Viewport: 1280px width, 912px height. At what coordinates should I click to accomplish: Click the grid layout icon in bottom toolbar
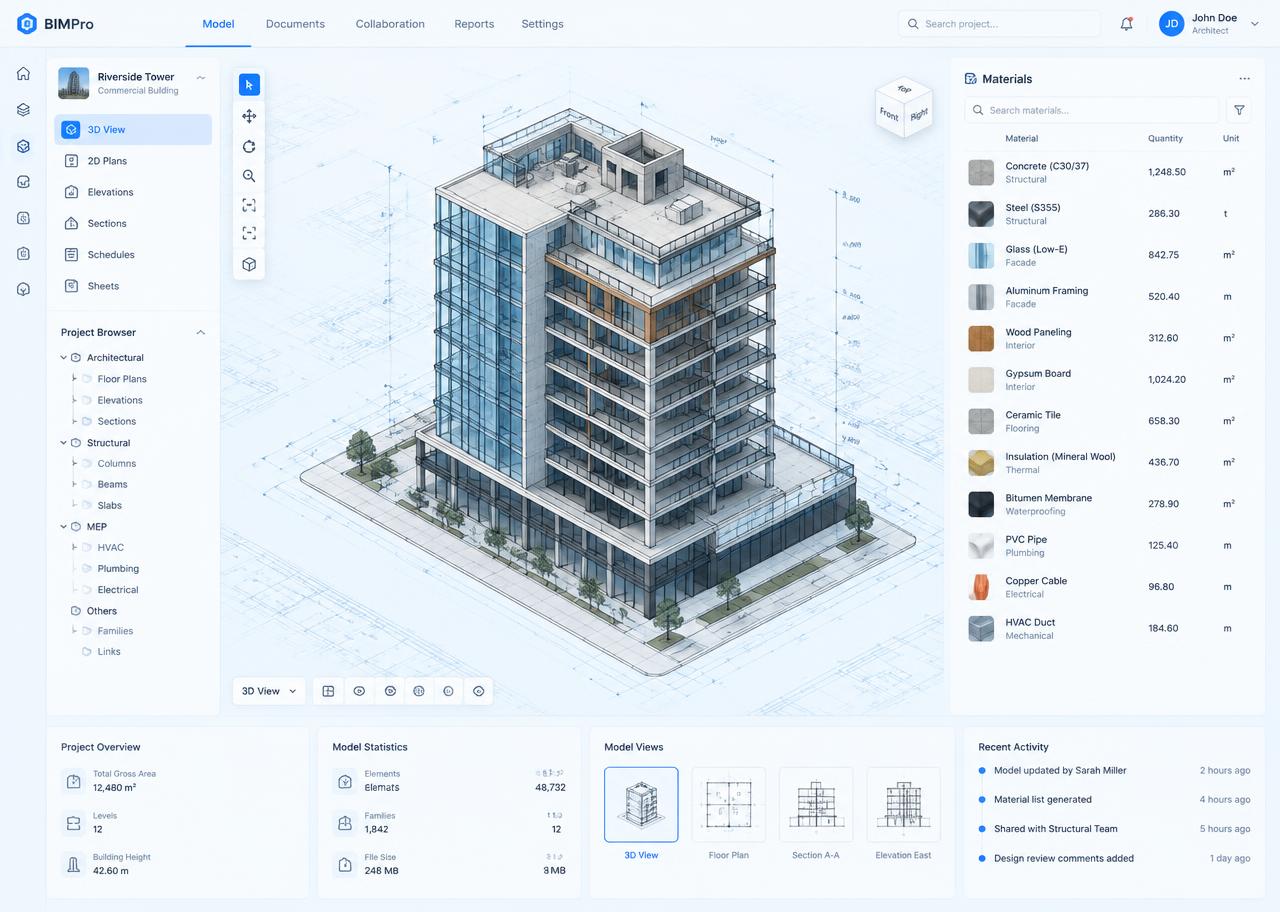pyautogui.click(x=328, y=691)
